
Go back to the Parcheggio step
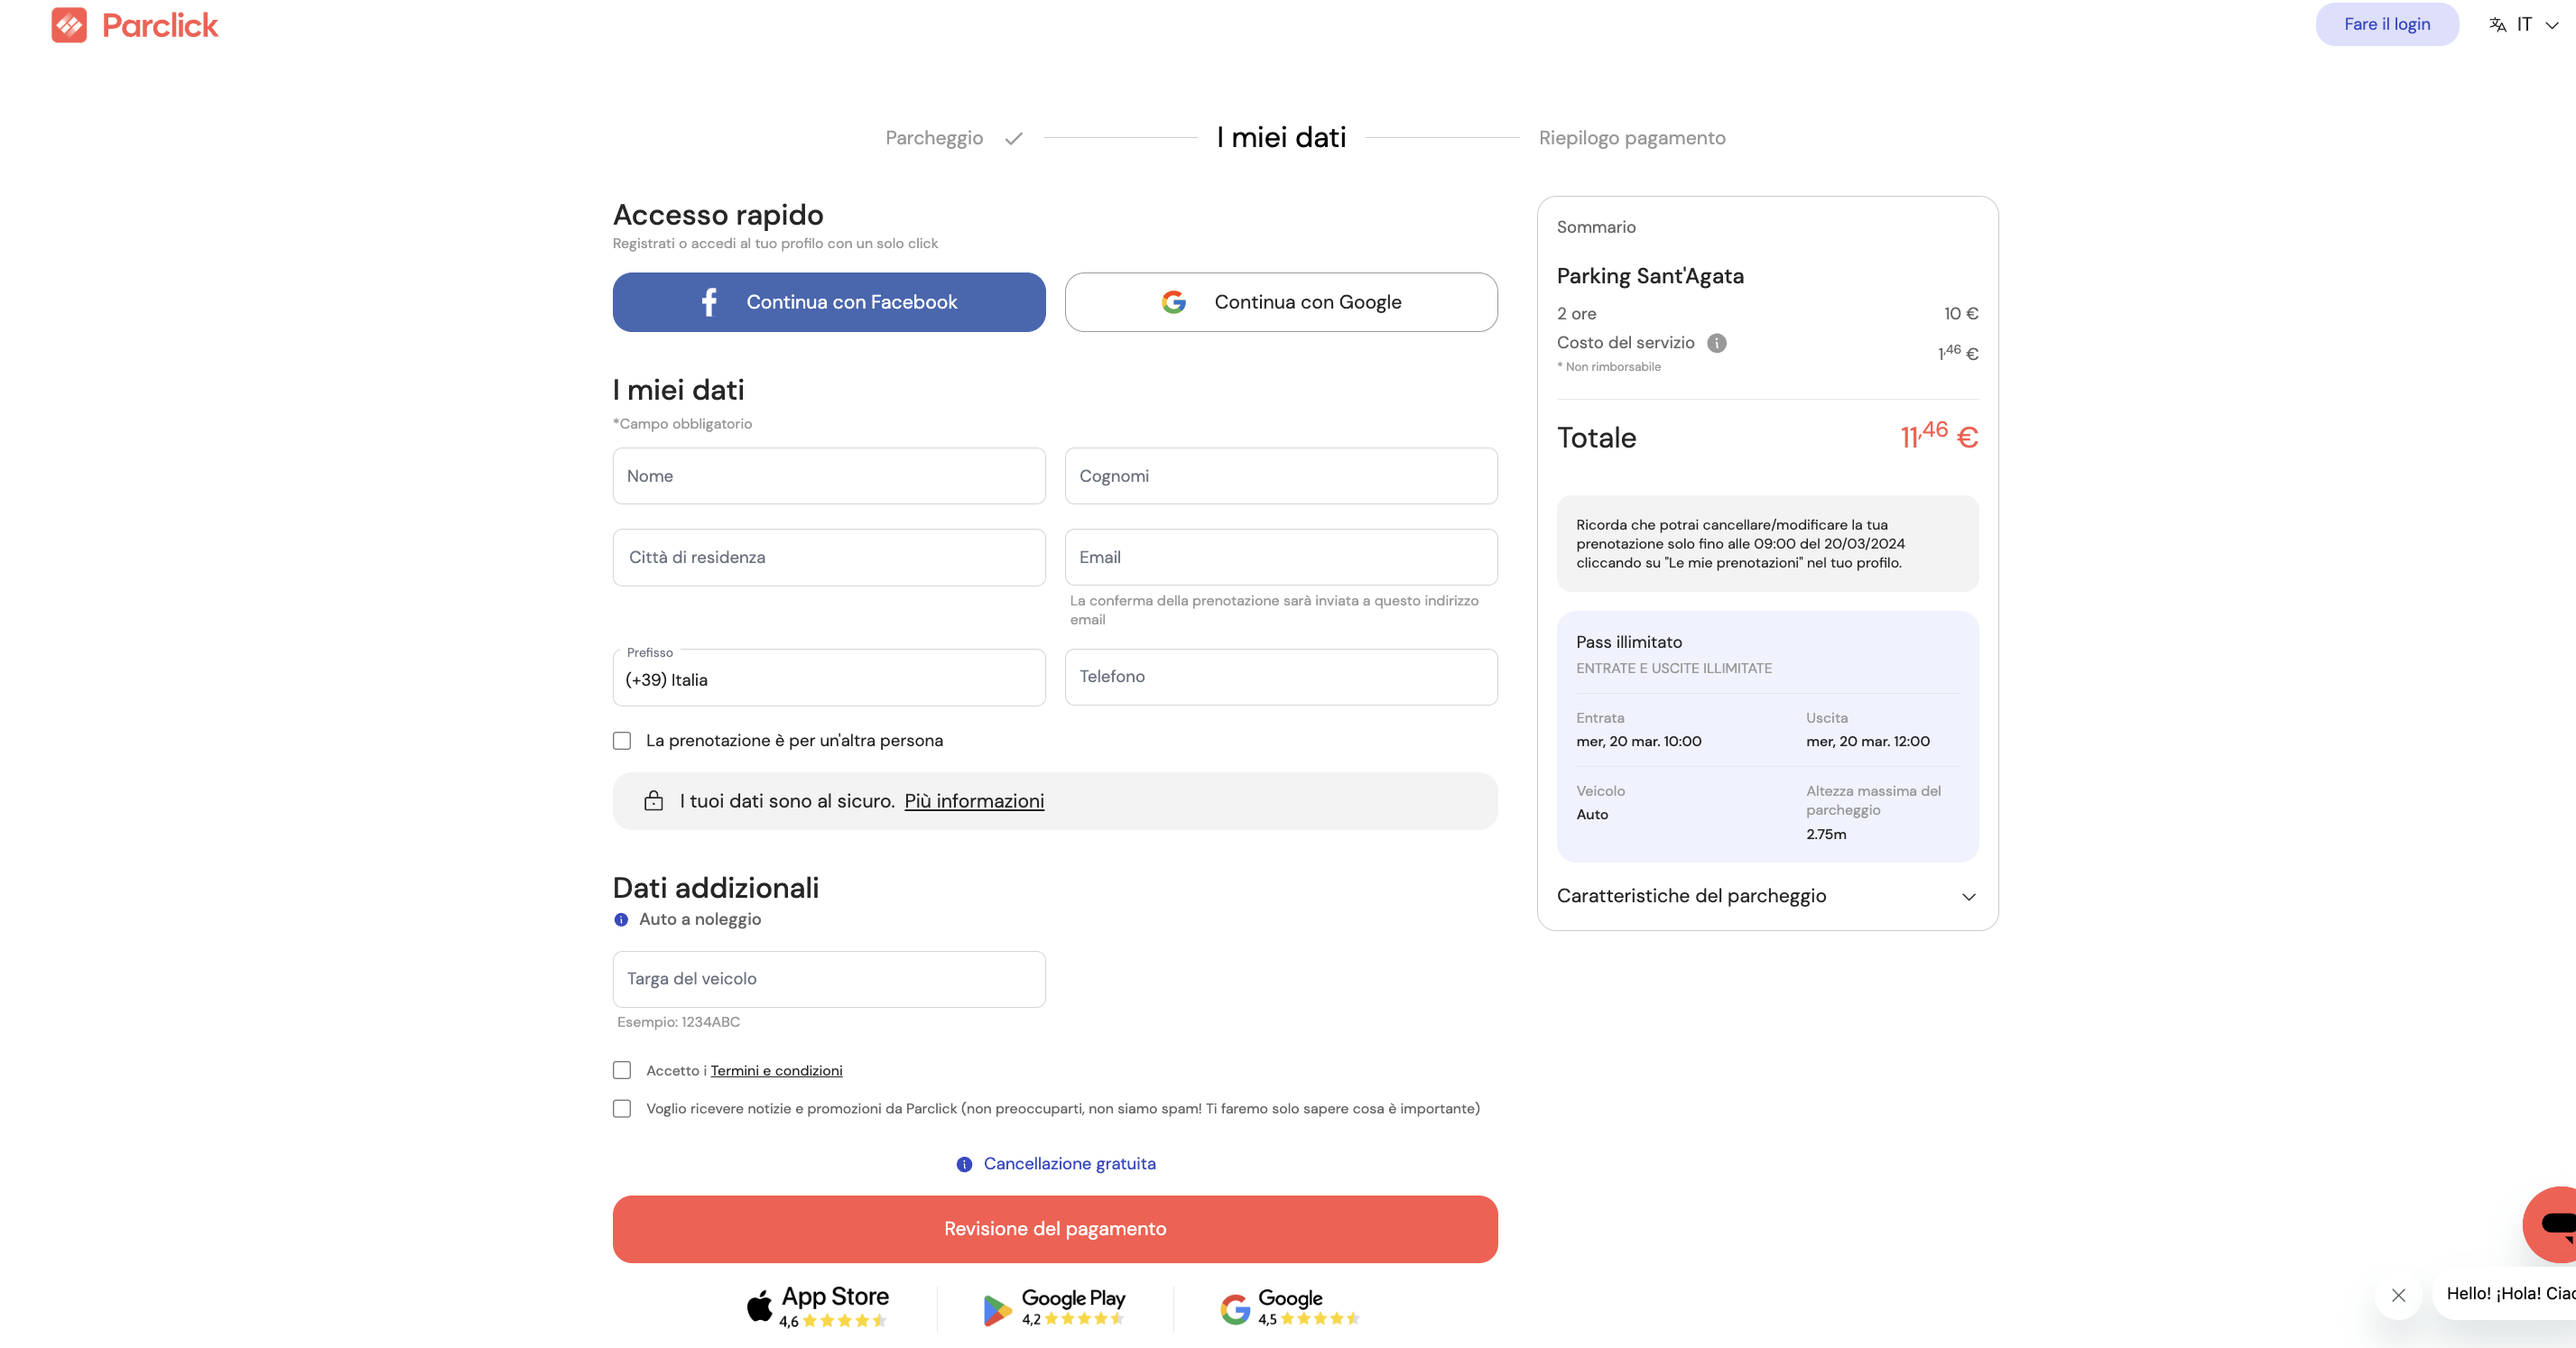click(x=934, y=138)
